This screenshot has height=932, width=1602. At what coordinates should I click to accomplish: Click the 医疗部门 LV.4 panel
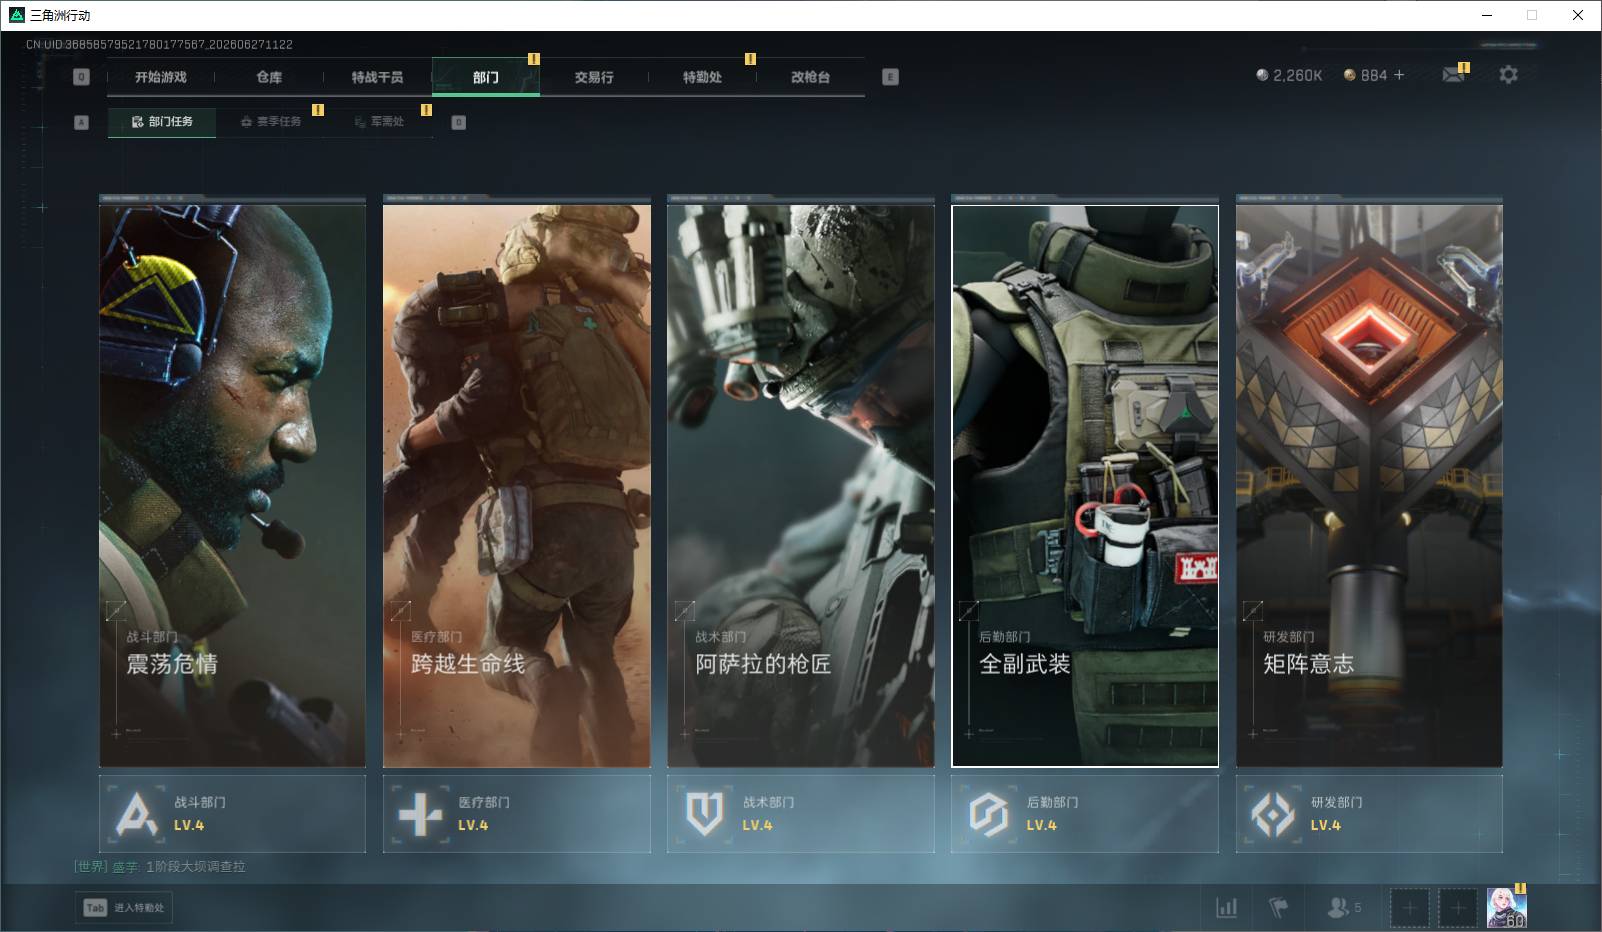pos(516,814)
